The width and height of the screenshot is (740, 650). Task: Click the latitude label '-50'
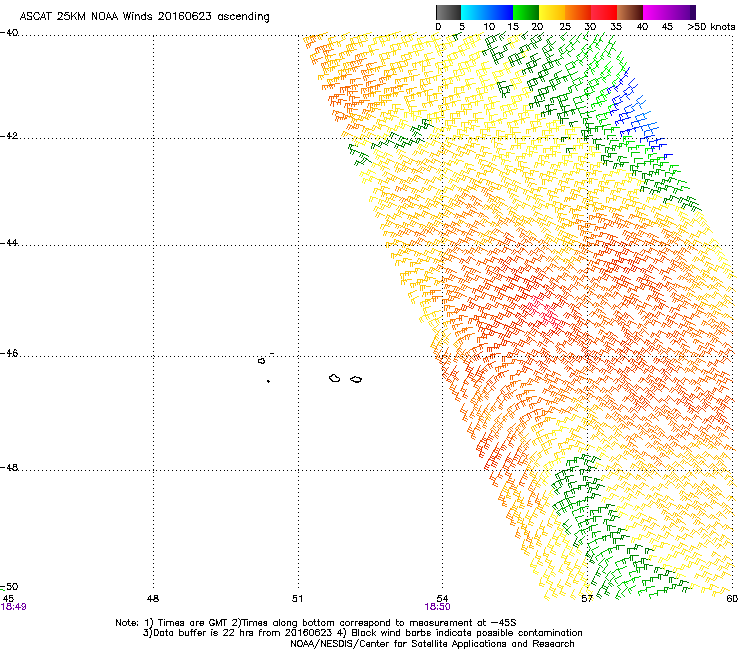9,587
